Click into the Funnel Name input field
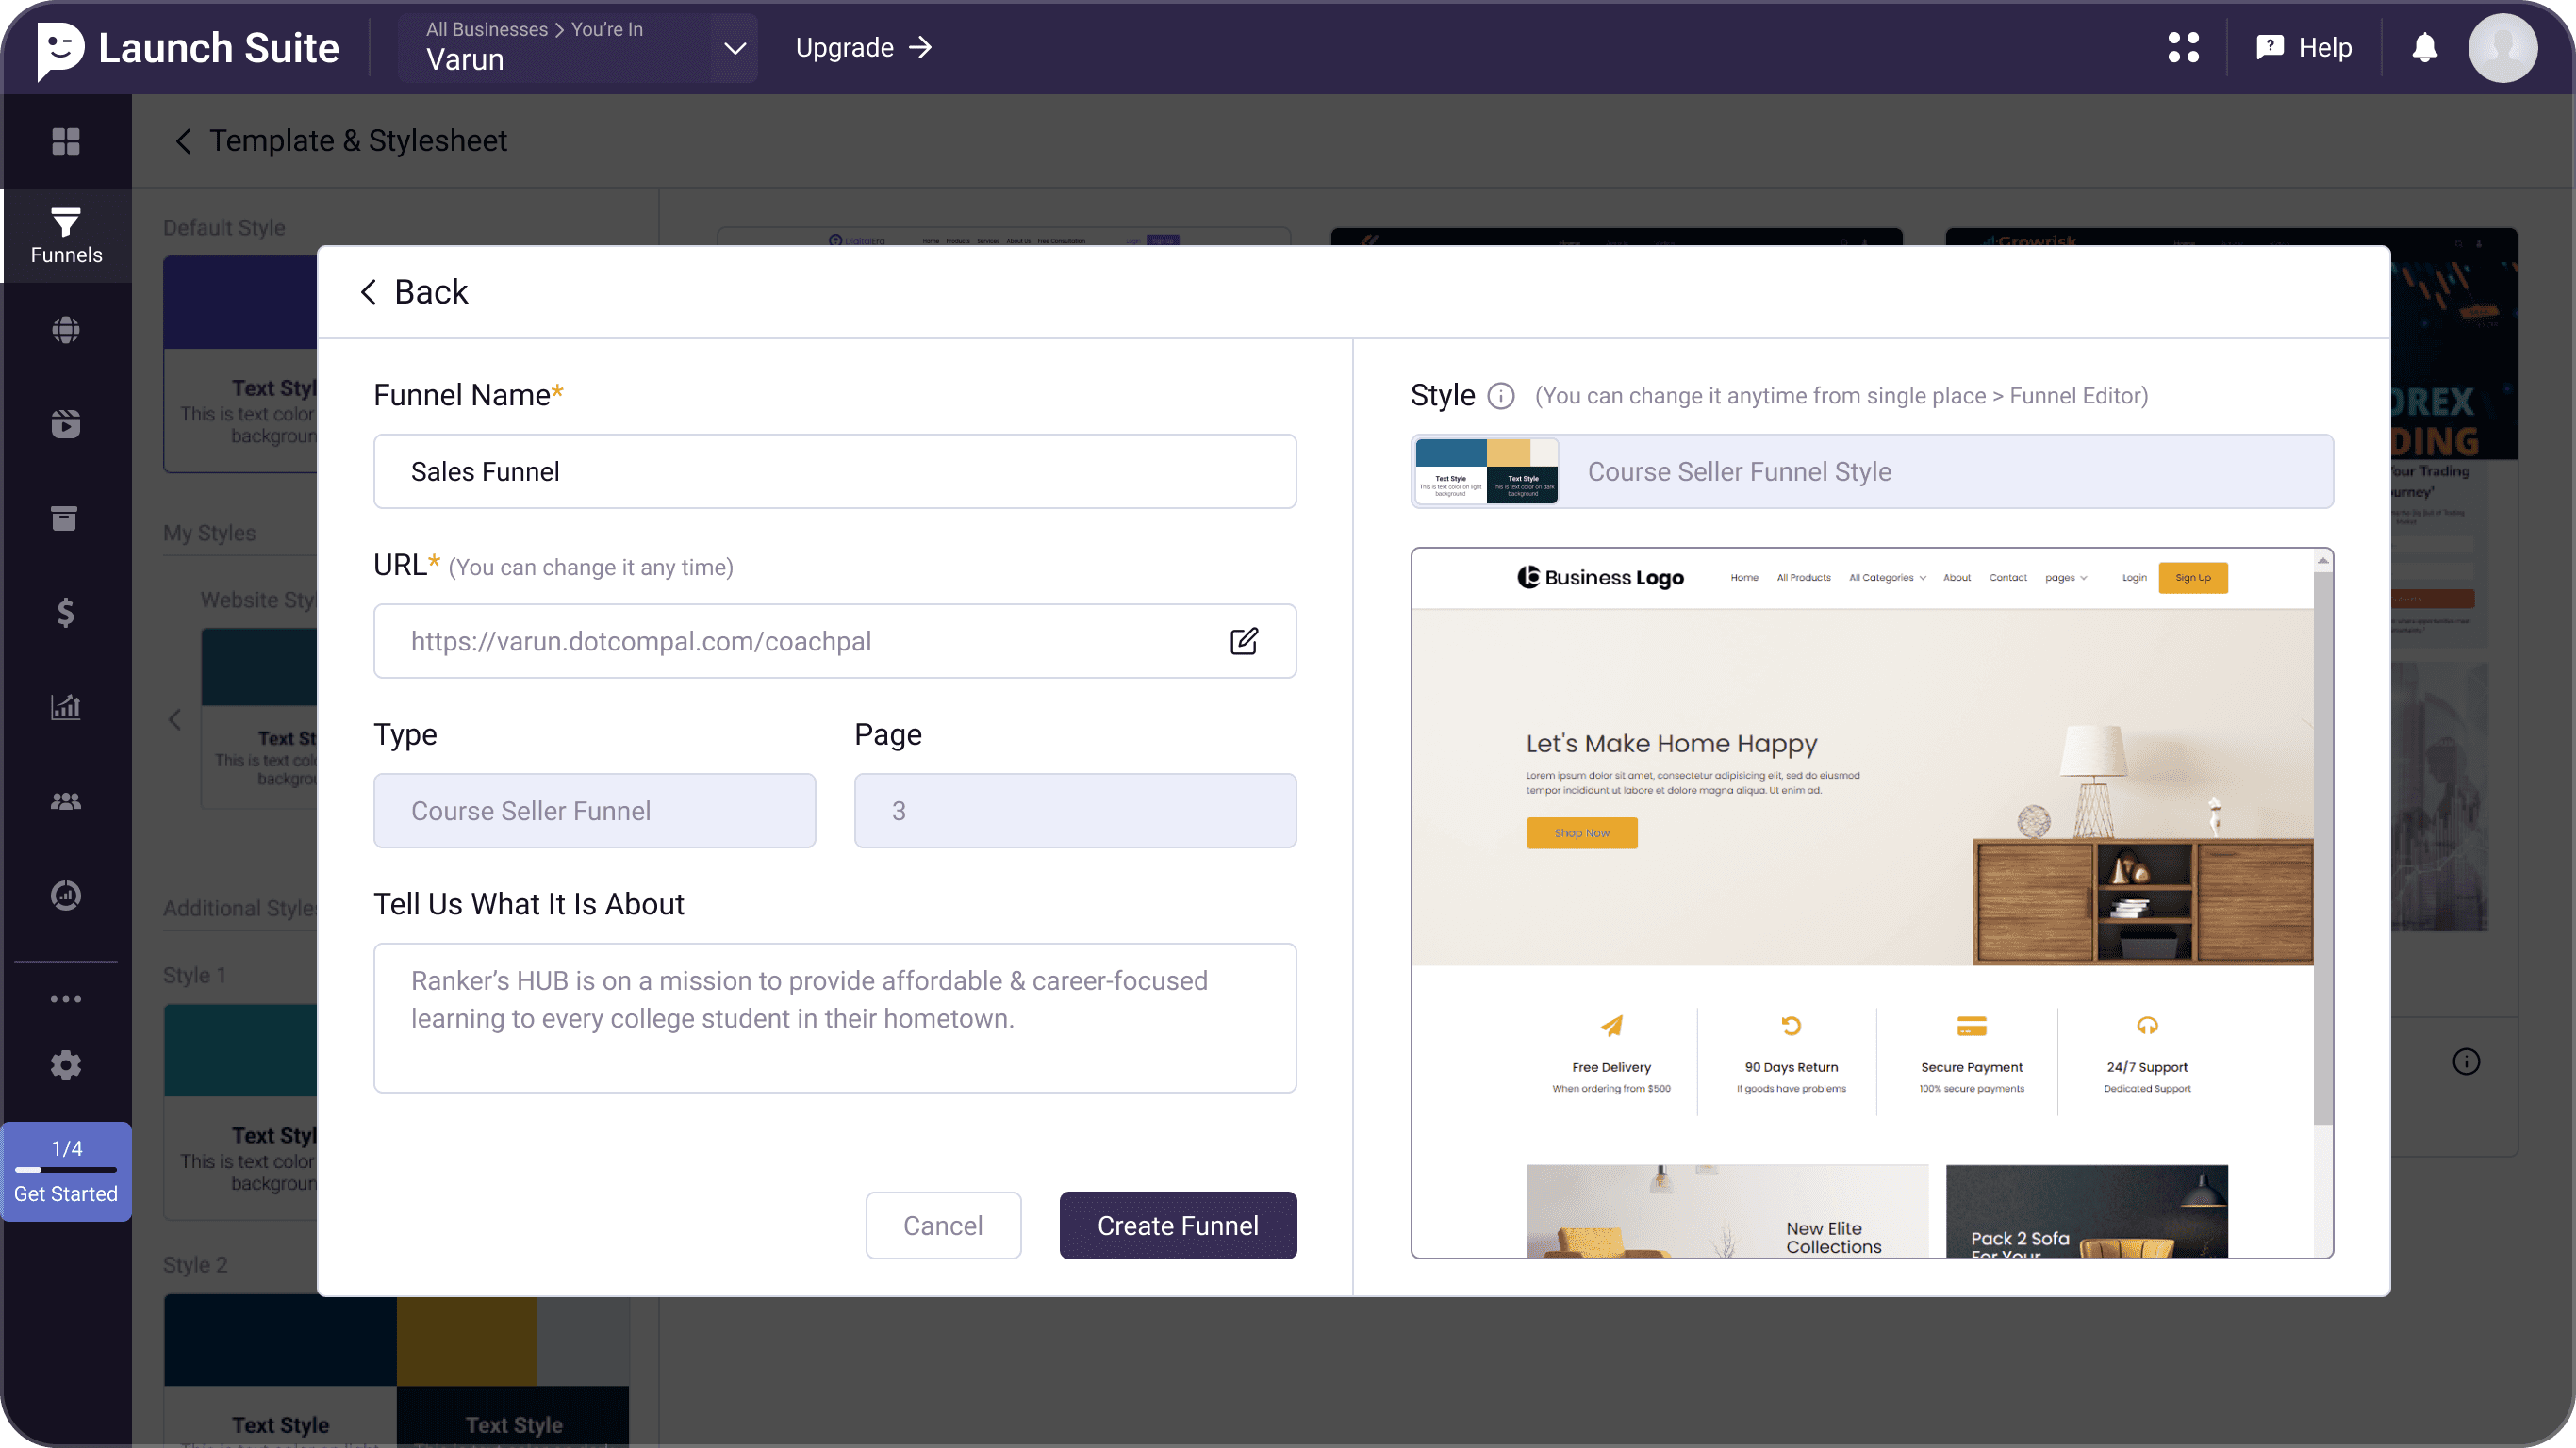Image resolution: width=2576 pixels, height=1448 pixels. [834, 471]
